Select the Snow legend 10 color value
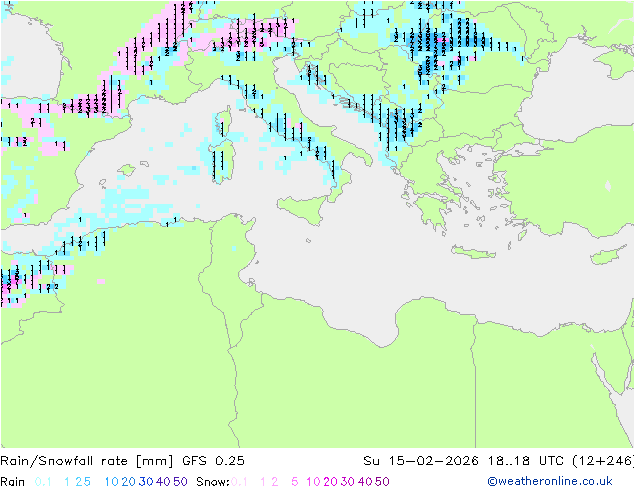 tap(313, 482)
